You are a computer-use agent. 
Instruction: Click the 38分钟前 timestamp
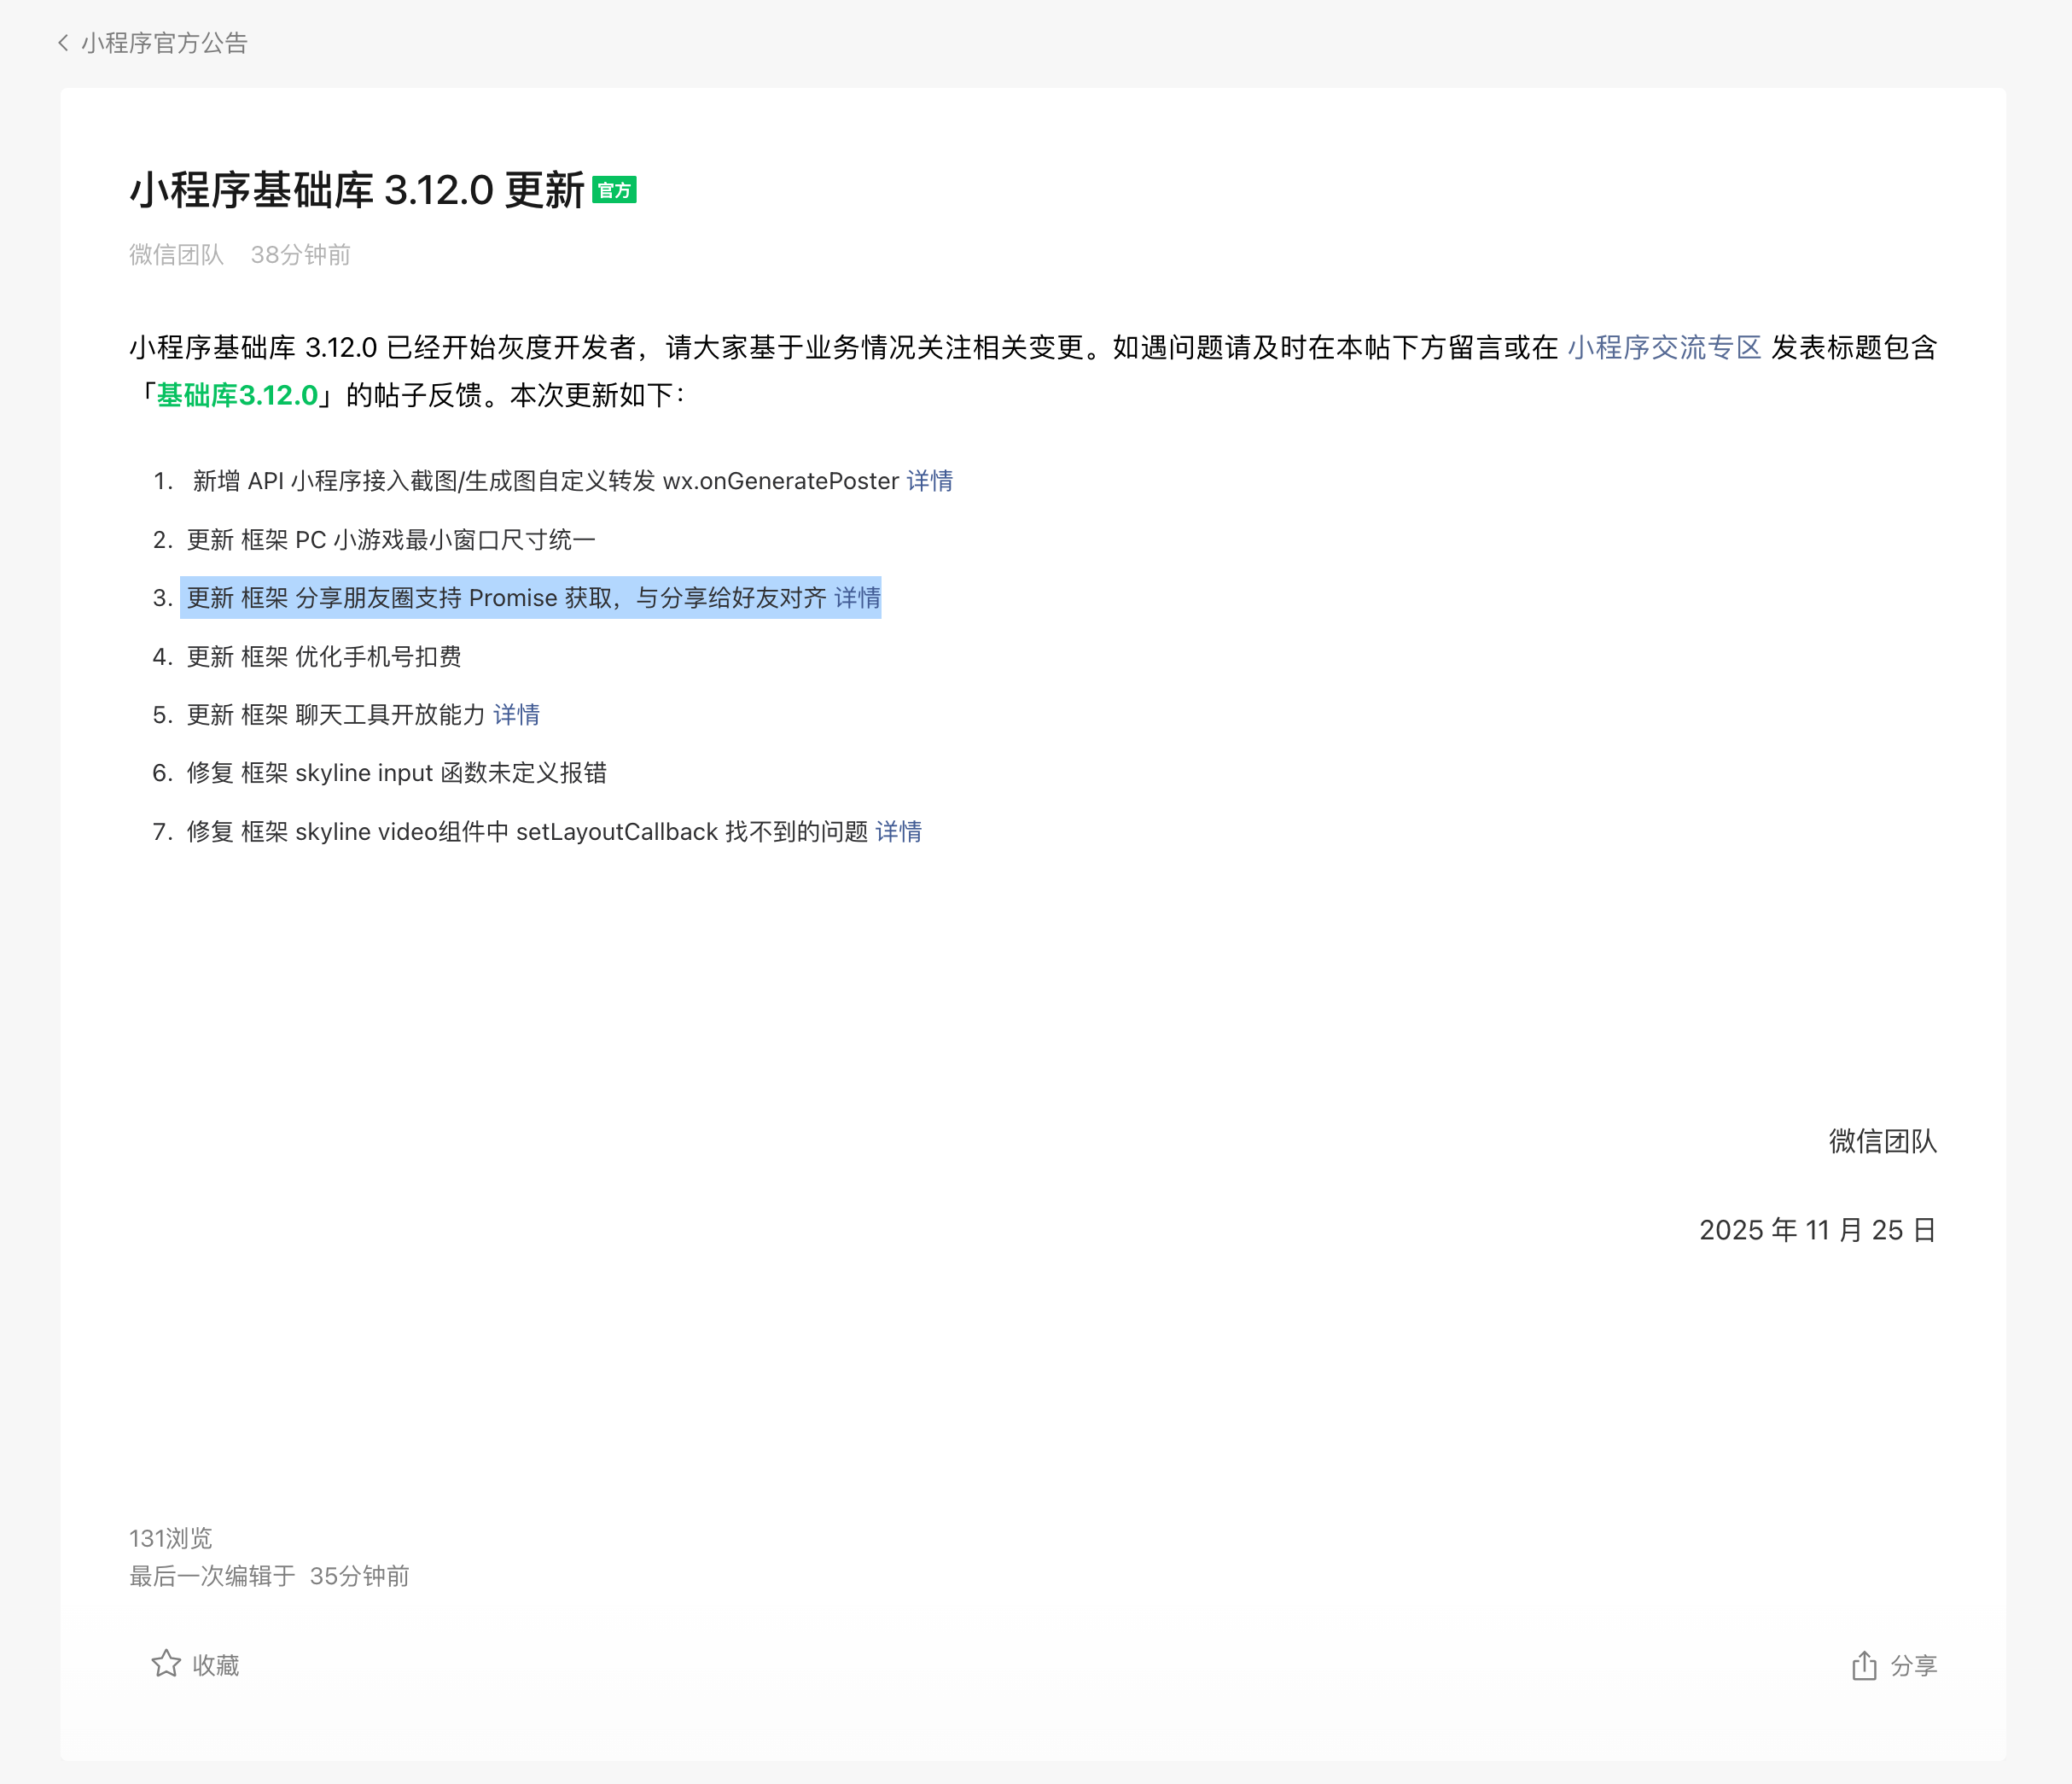click(x=300, y=255)
